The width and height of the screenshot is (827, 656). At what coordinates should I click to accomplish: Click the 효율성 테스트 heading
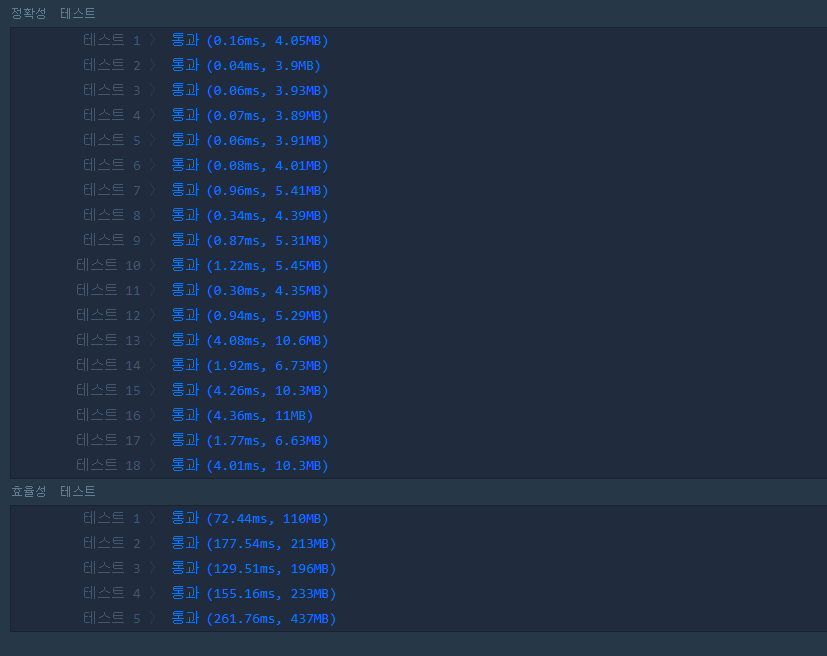click(53, 491)
